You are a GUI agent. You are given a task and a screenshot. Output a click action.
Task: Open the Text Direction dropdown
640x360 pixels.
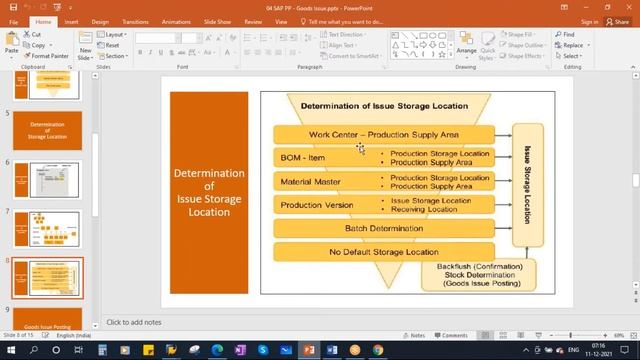[x=343, y=35]
